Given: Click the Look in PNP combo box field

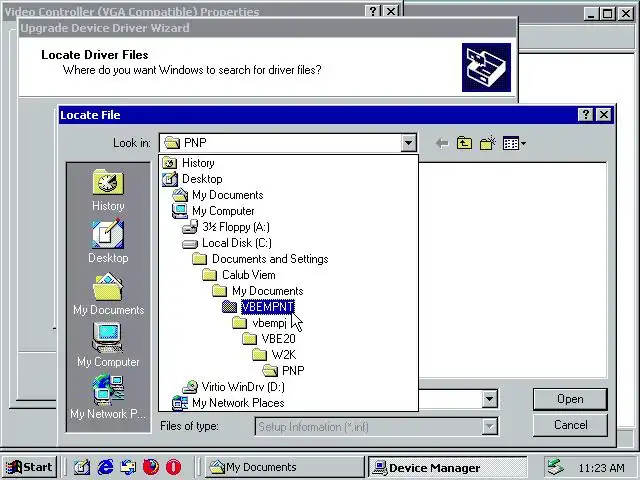Looking at the screenshot, I should (x=288, y=143).
